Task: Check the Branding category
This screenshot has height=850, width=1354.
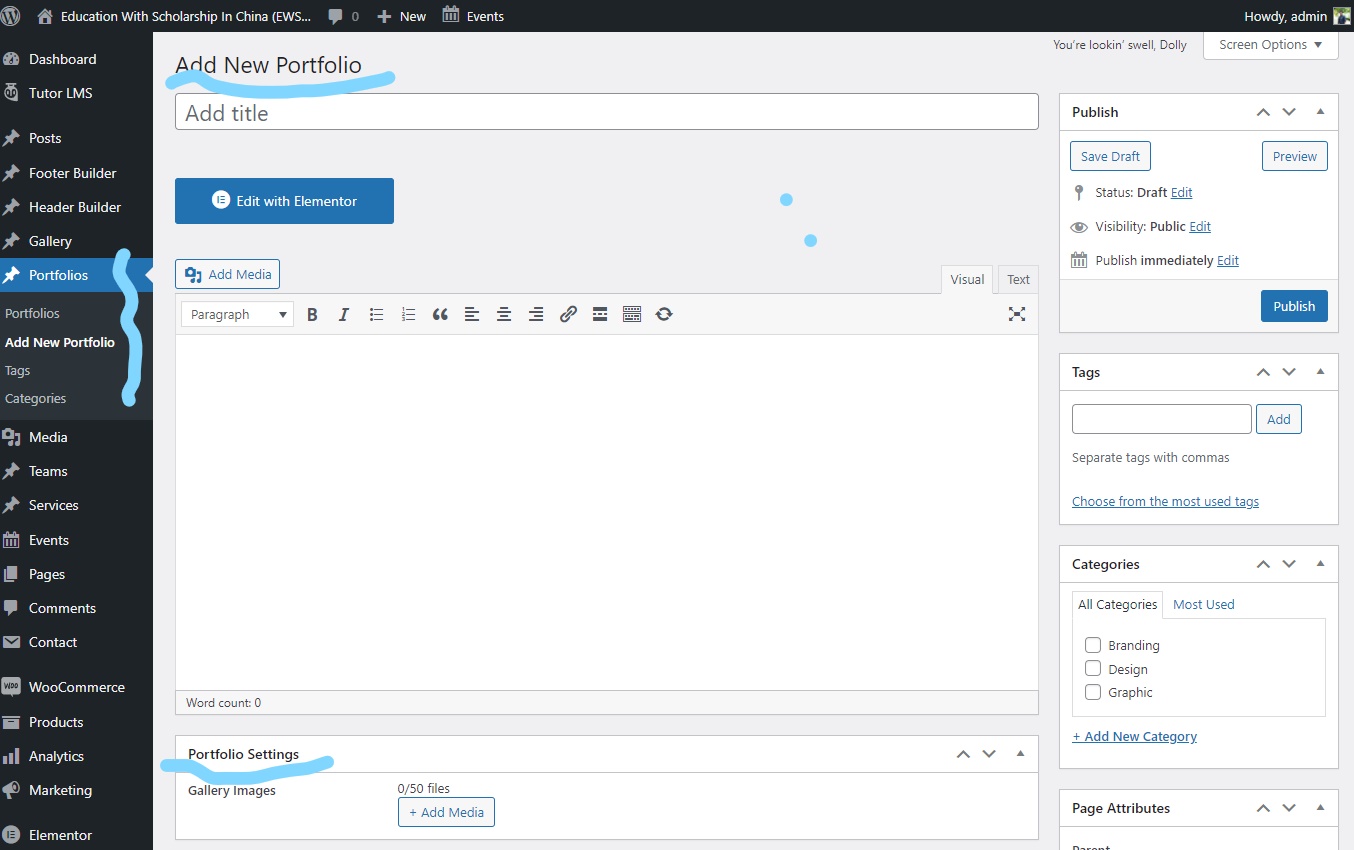Action: click(x=1093, y=645)
